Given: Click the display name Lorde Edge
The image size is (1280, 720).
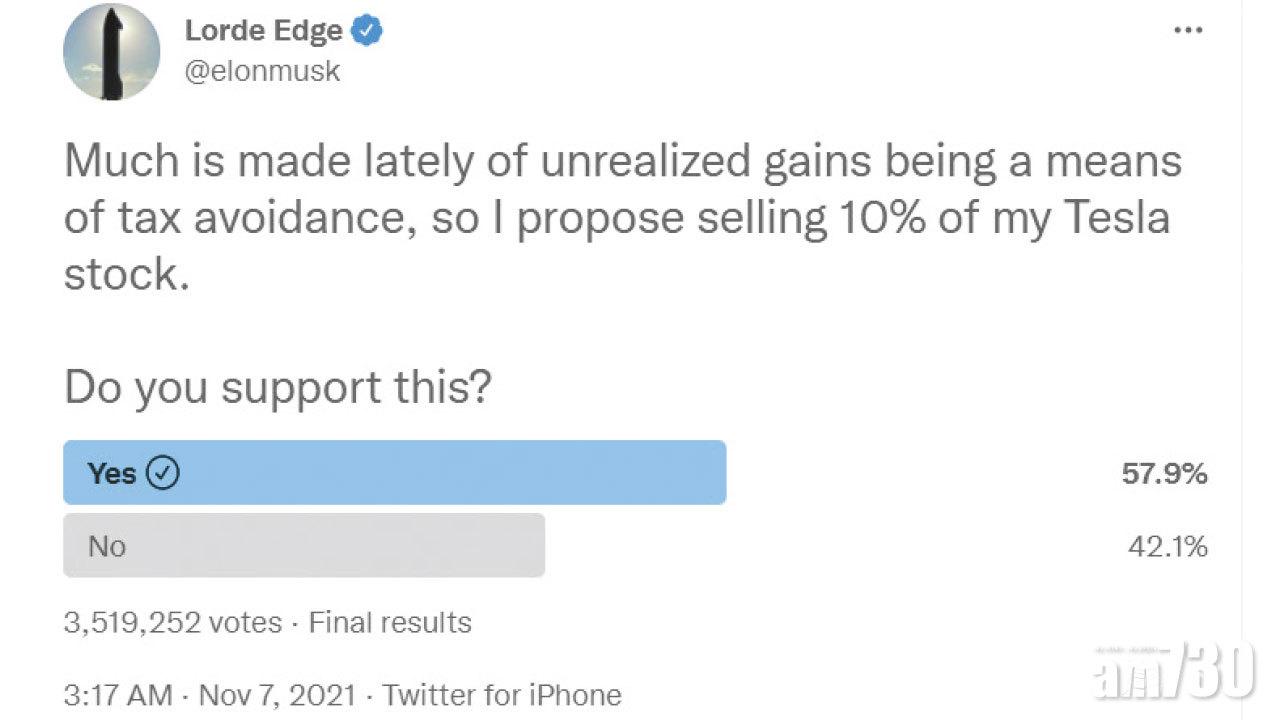Looking at the screenshot, I should (x=262, y=30).
